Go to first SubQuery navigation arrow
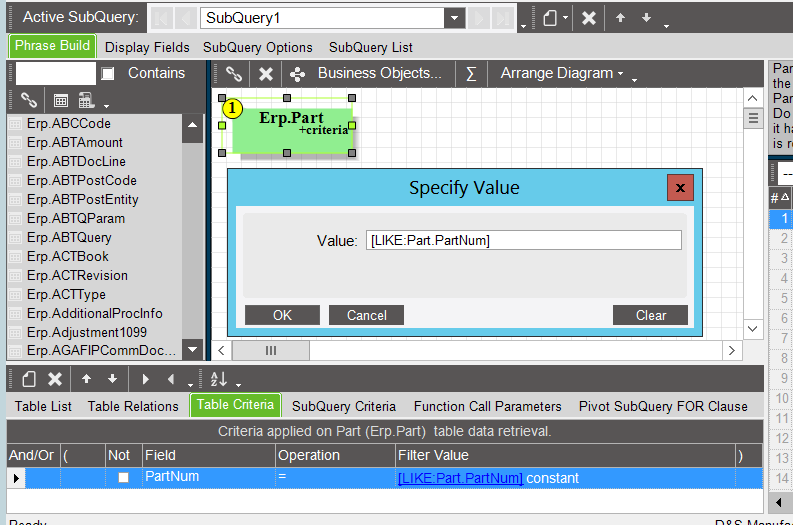Image resolution: width=793 pixels, height=525 pixels. click(x=161, y=19)
